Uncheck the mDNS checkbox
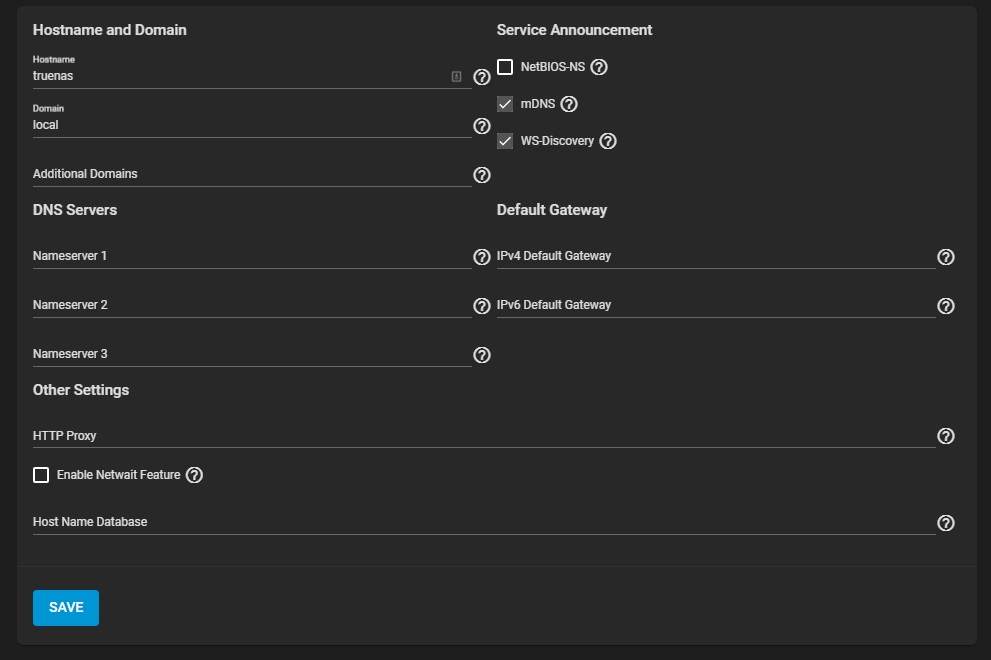Viewport: 991px width, 660px height. click(505, 104)
